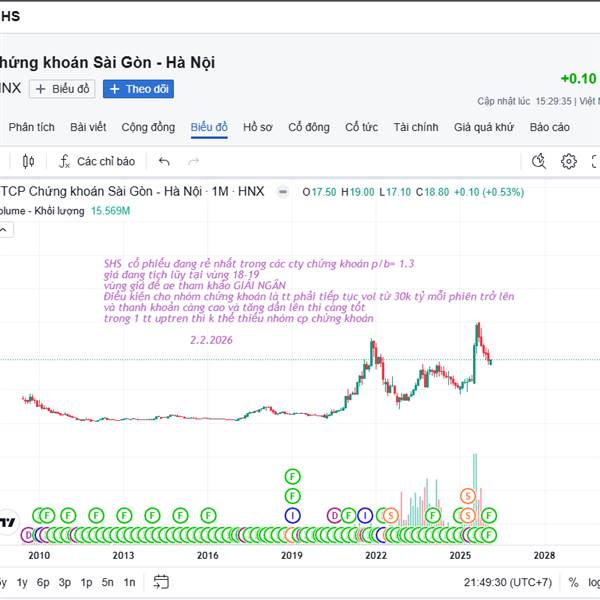Open the Cổ đông tab

click(309, 127)
